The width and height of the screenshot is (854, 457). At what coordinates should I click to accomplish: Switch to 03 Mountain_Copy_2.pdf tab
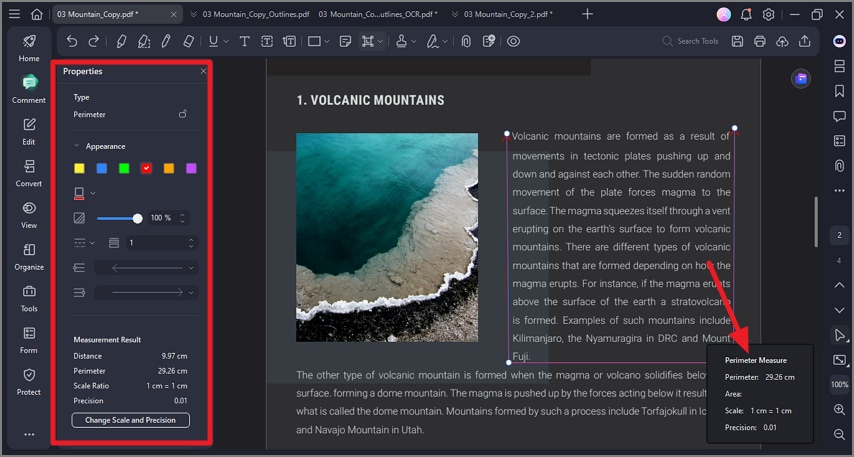pos(508,14)
